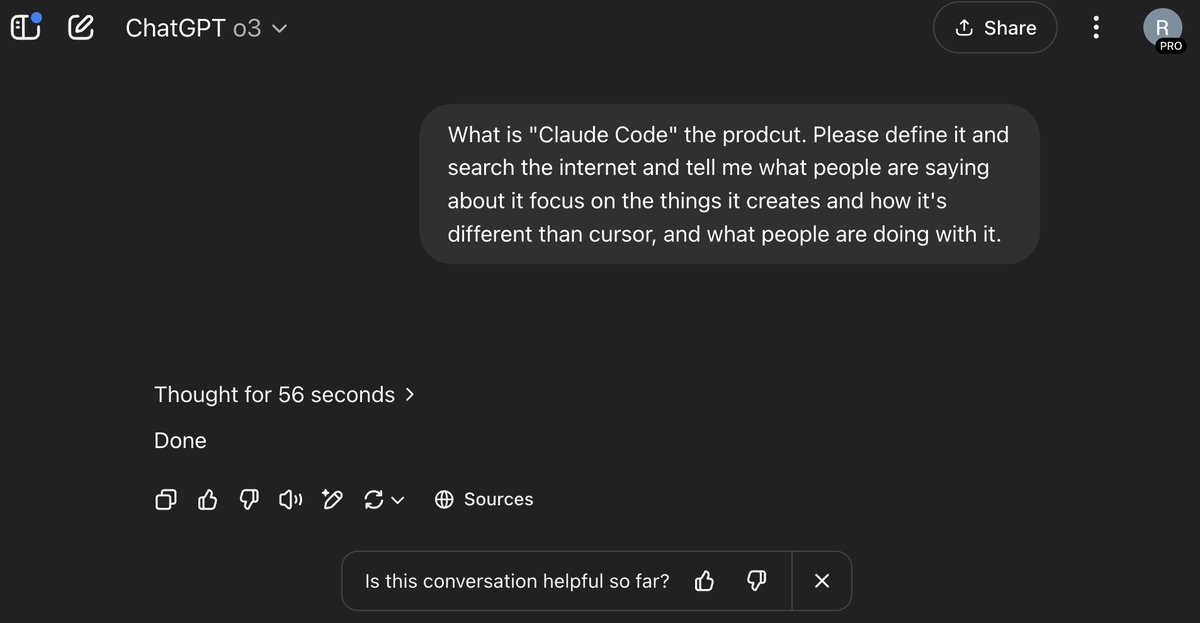The height and width of the screenshot is (623, 1200).
Task: Dismiss the conversation feedback prompt
Action: point(822,581)
